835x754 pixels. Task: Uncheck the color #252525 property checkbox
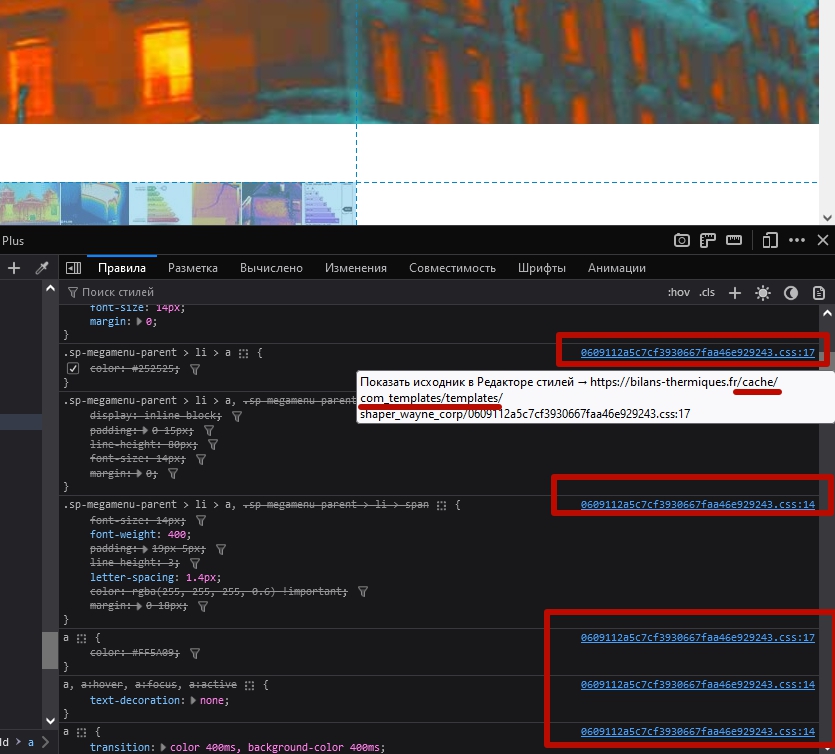point(72,368)
